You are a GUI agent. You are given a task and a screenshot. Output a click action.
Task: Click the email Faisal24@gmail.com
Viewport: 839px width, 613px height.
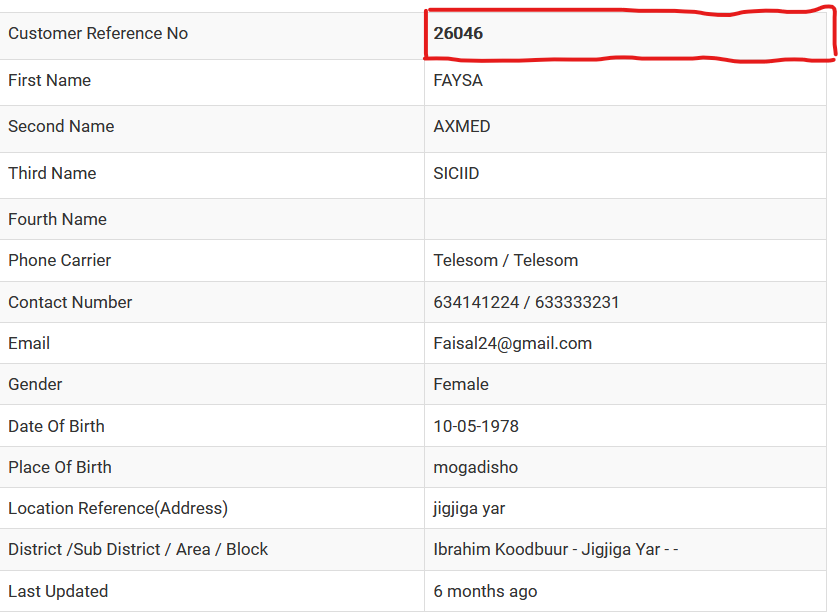click(513, 343)
